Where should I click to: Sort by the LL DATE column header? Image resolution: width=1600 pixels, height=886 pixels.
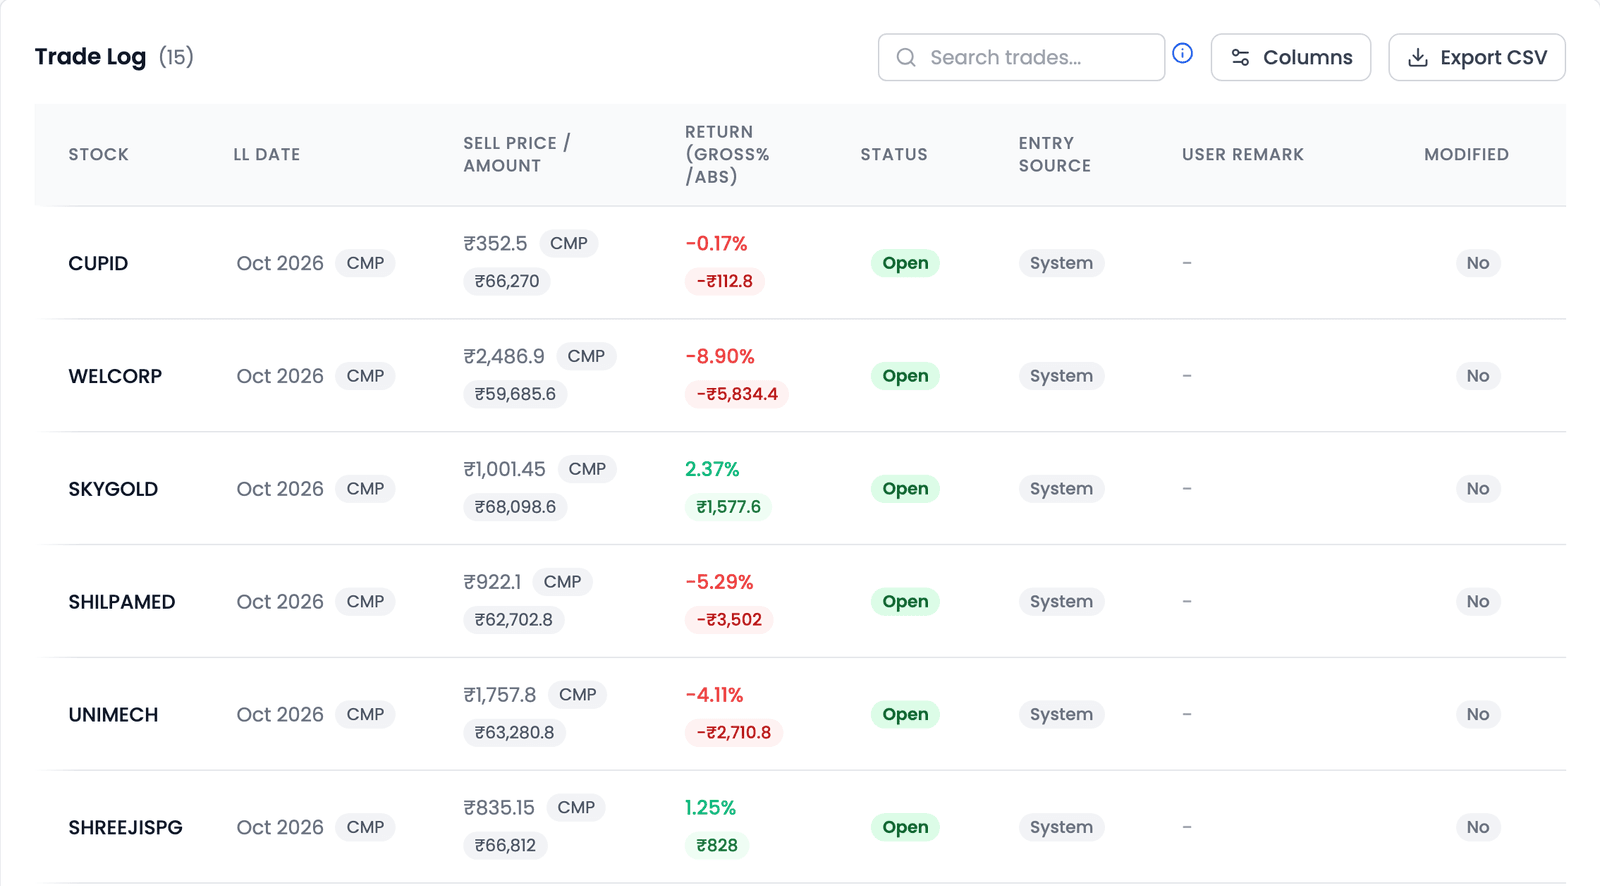click(267, 154)
